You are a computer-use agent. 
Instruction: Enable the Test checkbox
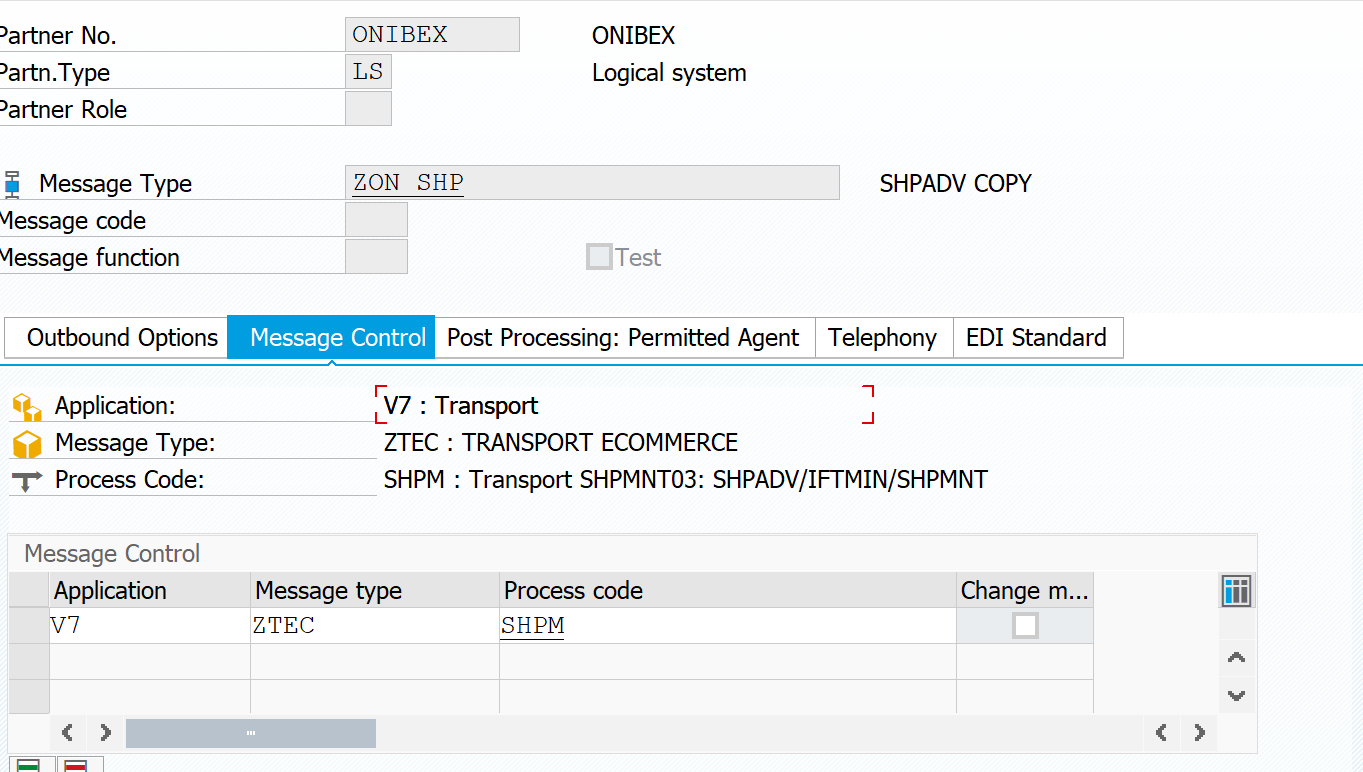coord(600,257)
